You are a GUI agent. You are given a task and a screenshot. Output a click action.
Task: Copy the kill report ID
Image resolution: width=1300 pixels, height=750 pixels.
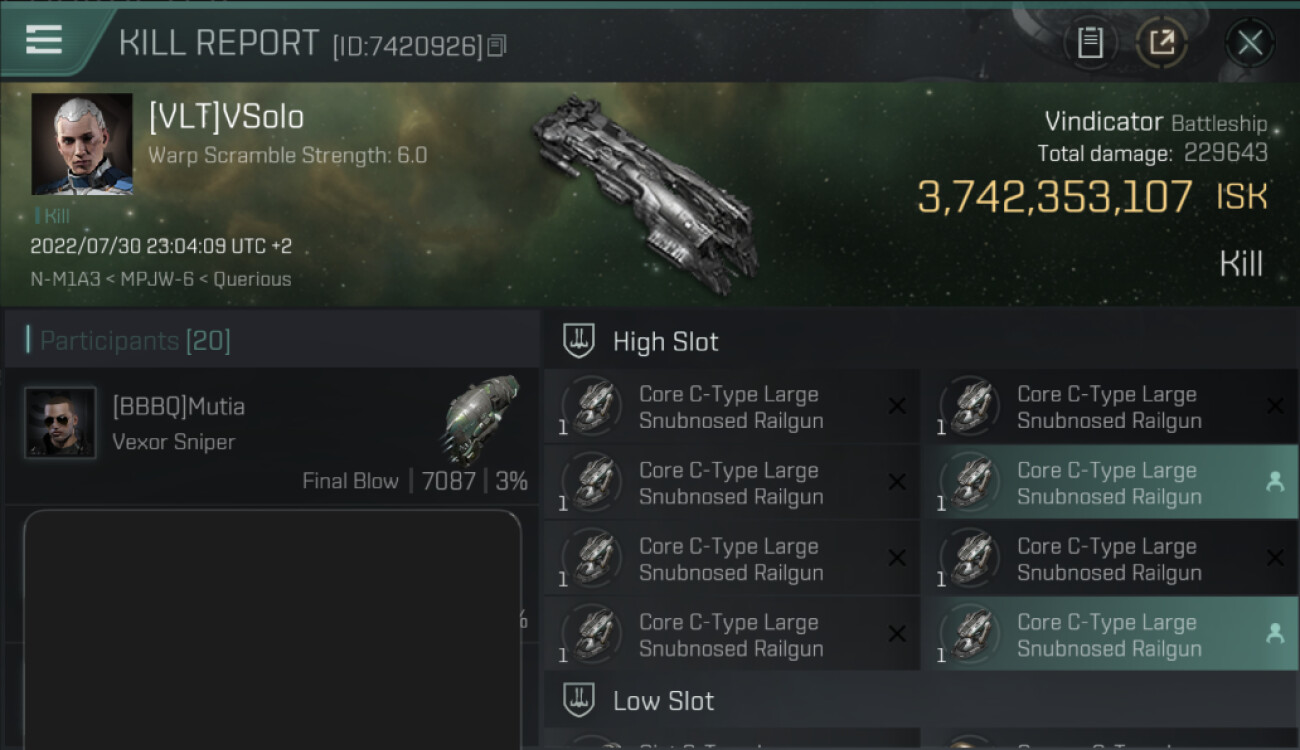tap(497, 46)
